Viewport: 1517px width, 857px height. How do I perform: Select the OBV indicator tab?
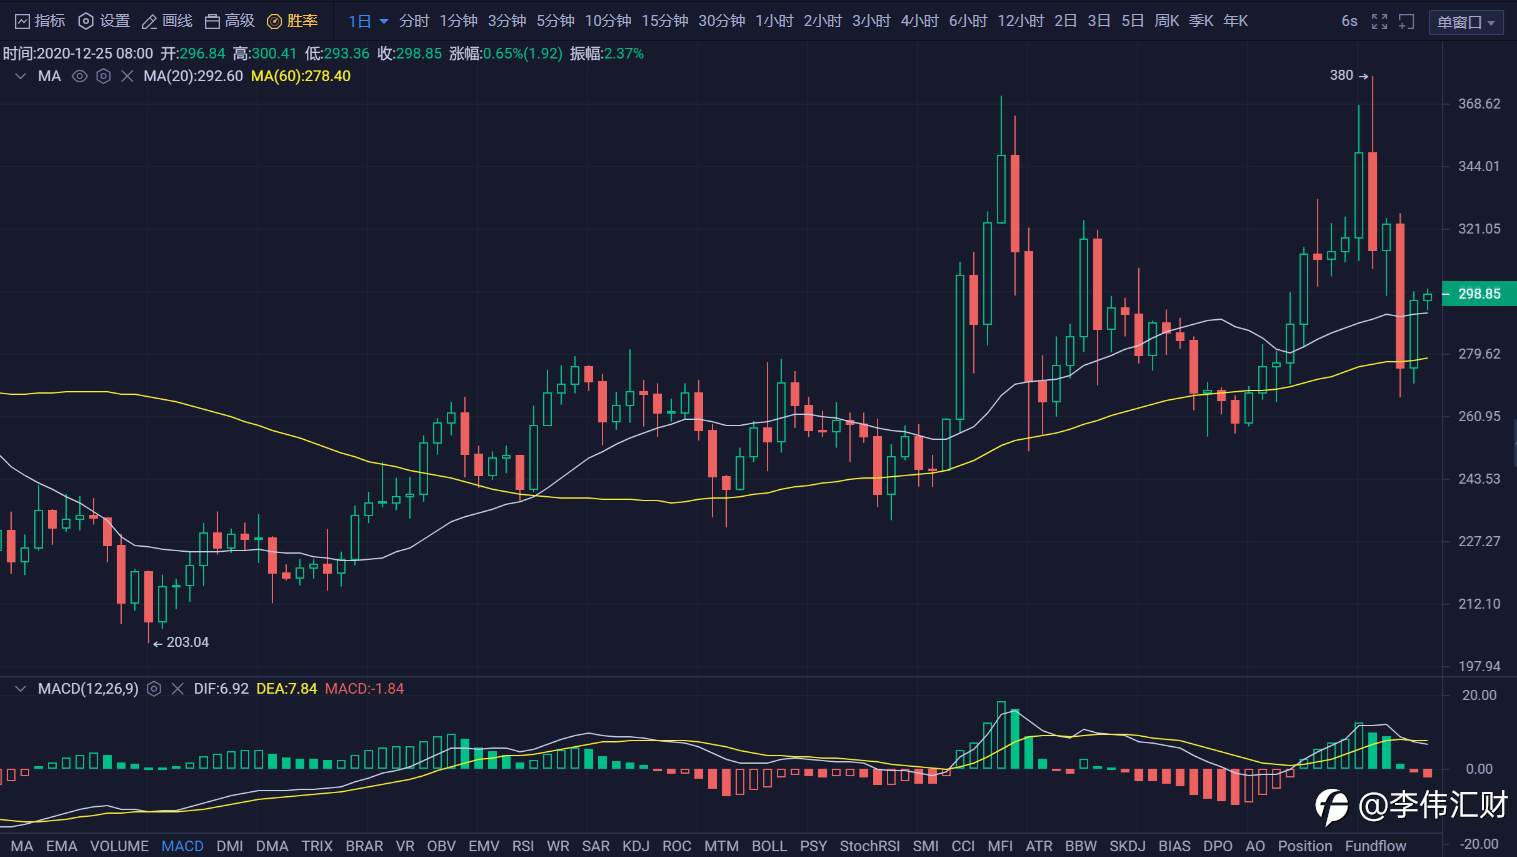[x=441, y=846]
